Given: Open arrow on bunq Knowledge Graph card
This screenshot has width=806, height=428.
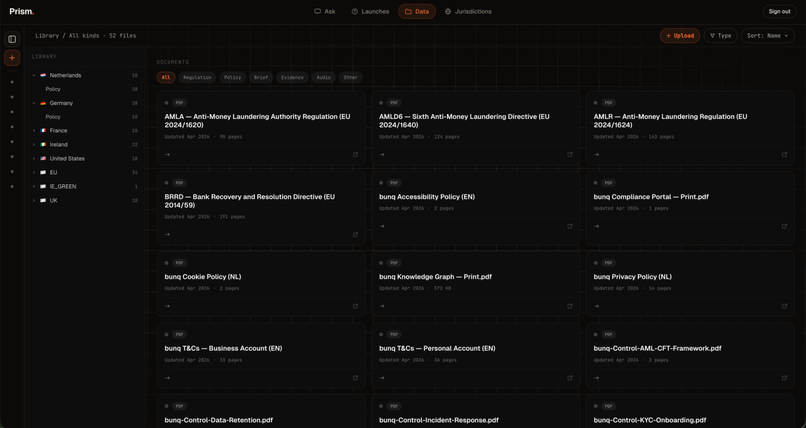Looking at the screenshot, I should click(381, 306).
